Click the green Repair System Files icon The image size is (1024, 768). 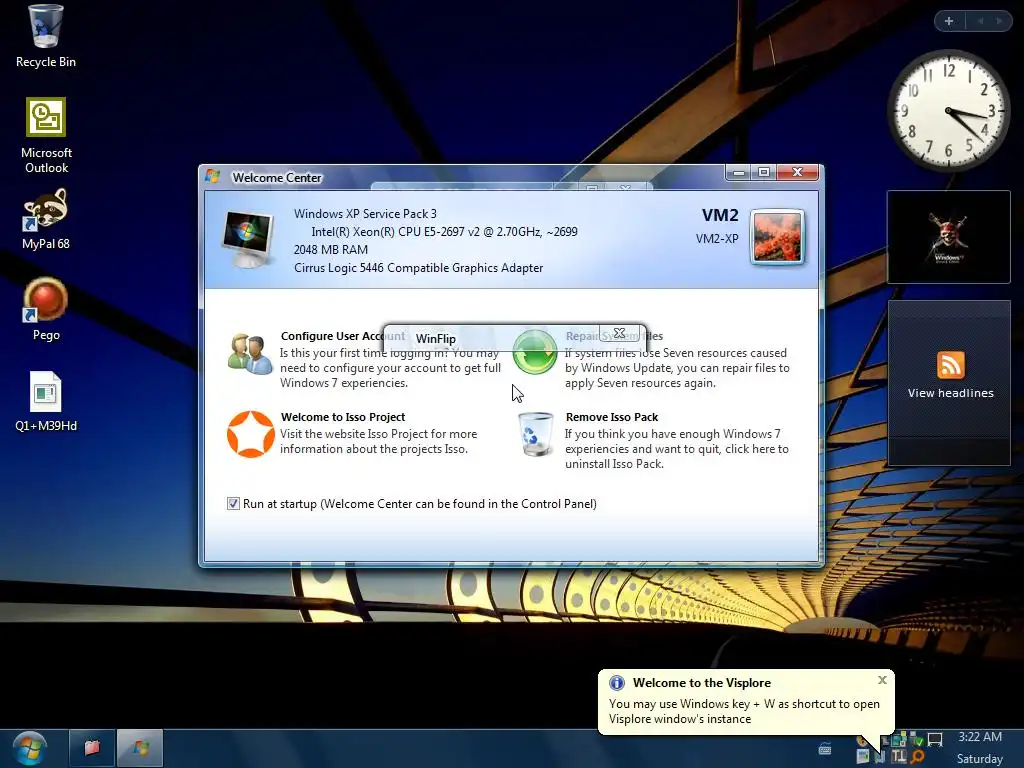point(535,352)
